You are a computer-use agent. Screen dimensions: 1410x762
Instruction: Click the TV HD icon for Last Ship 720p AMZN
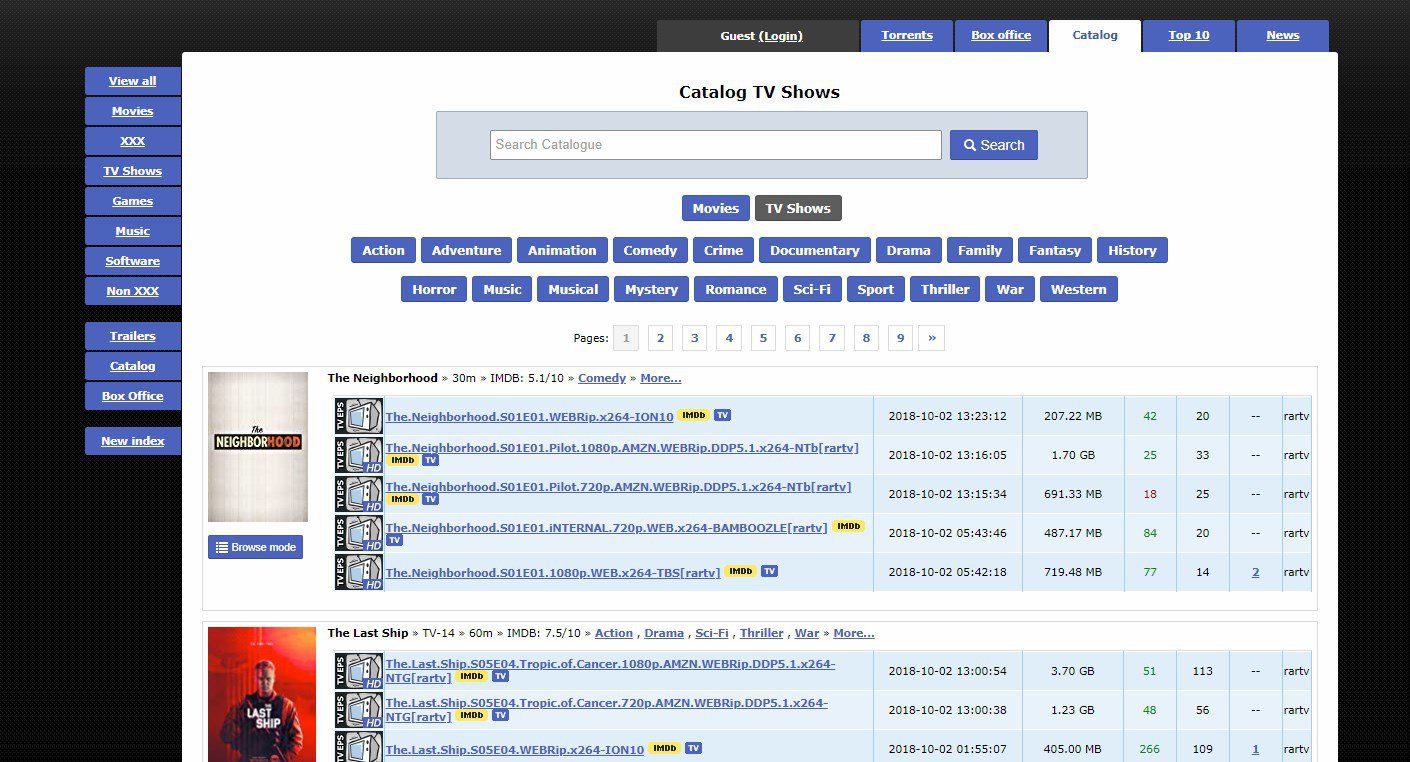tap(359, 709)
